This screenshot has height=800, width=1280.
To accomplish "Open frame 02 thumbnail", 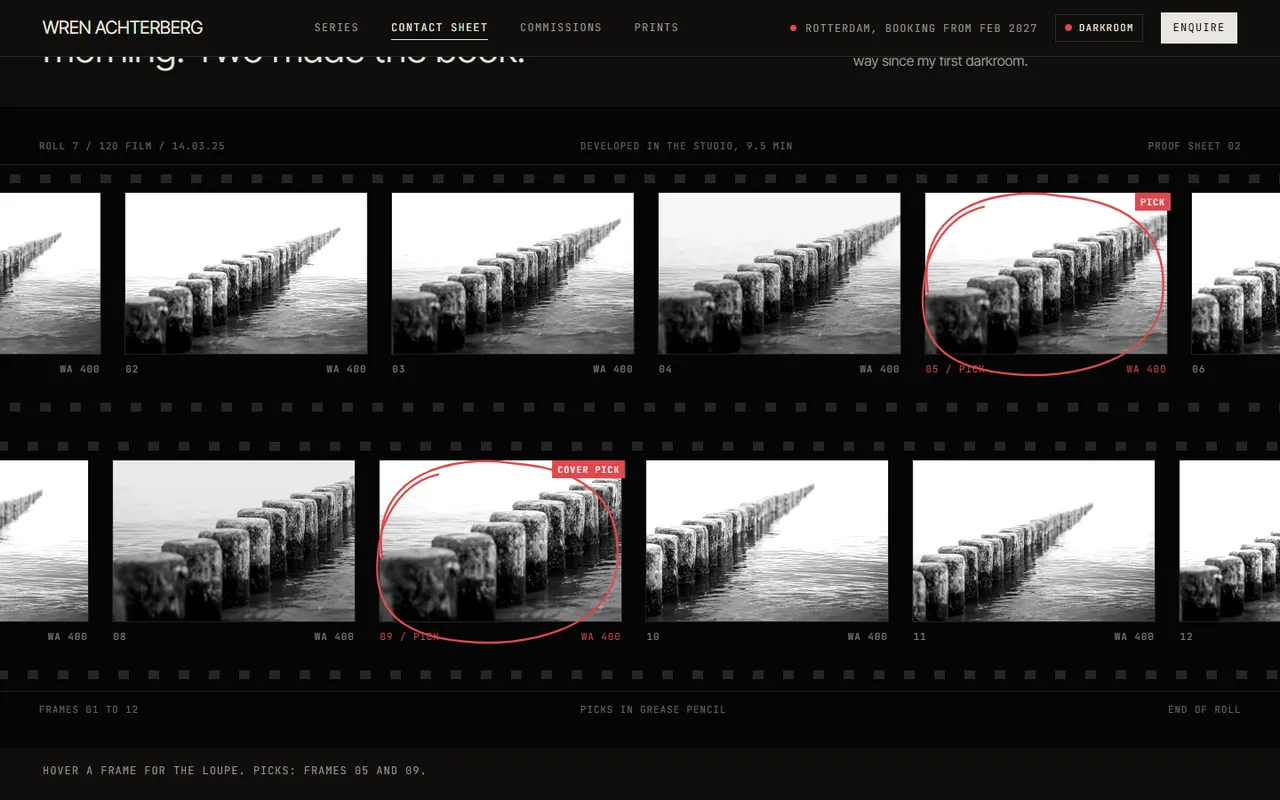I will 246,273.
